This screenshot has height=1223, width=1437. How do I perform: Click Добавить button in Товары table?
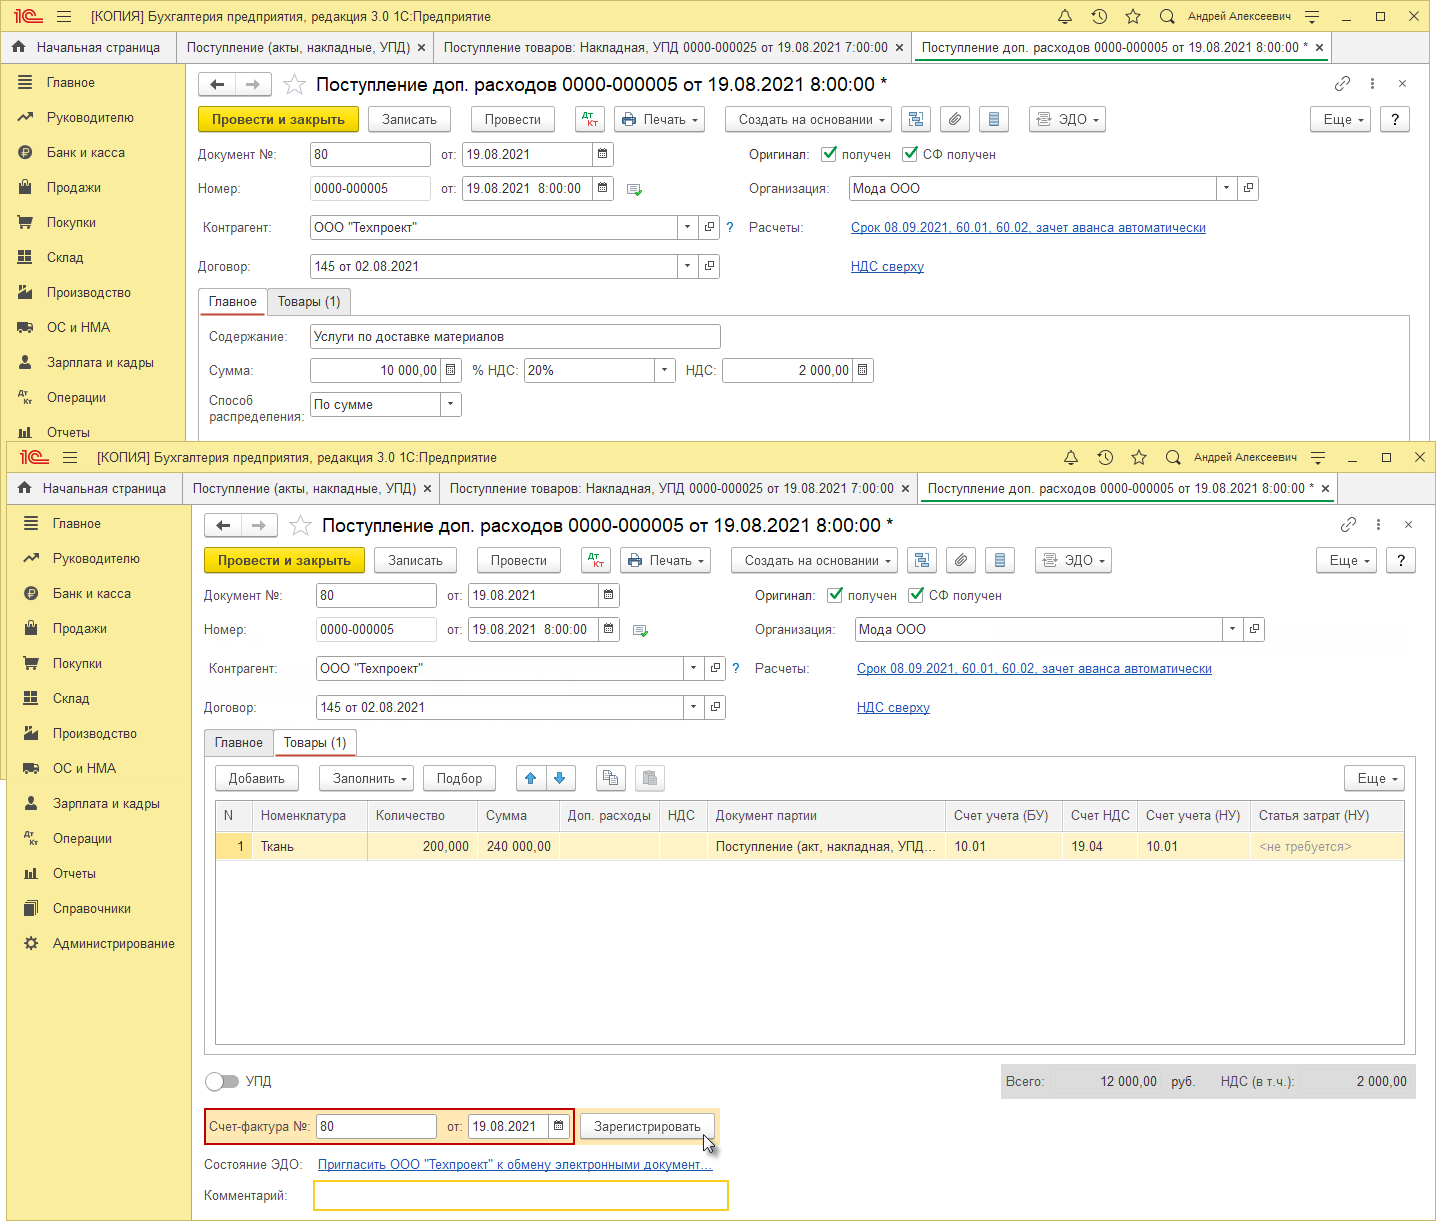(256, 778)
